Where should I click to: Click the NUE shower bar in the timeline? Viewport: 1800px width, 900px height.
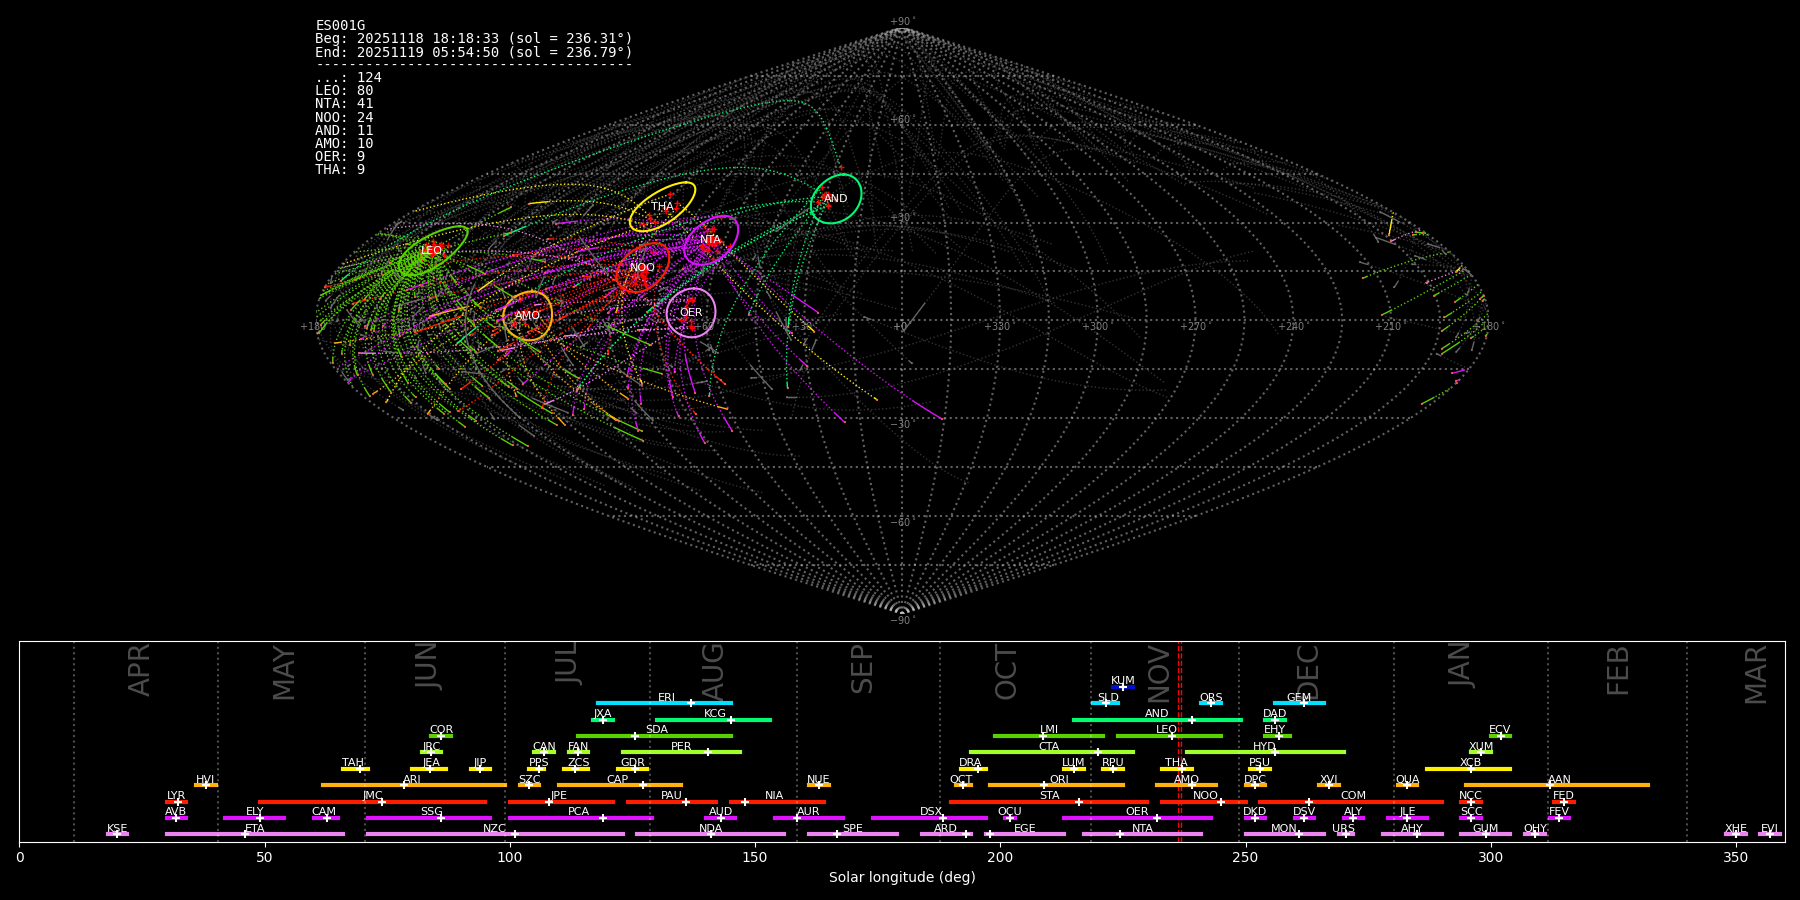(818, 785)
